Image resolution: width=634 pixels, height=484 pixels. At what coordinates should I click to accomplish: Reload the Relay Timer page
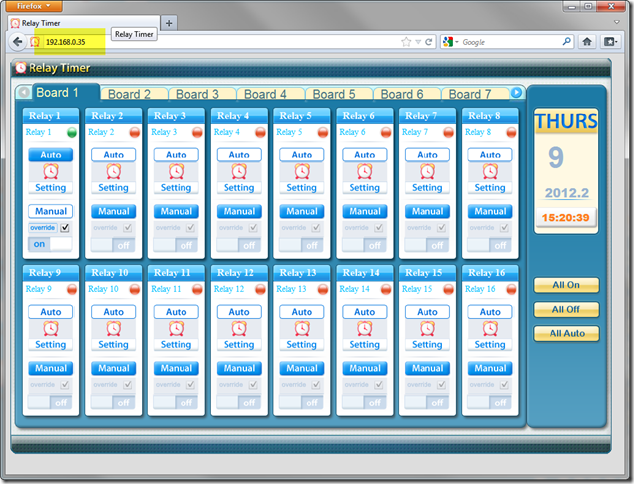click(429, 42)
